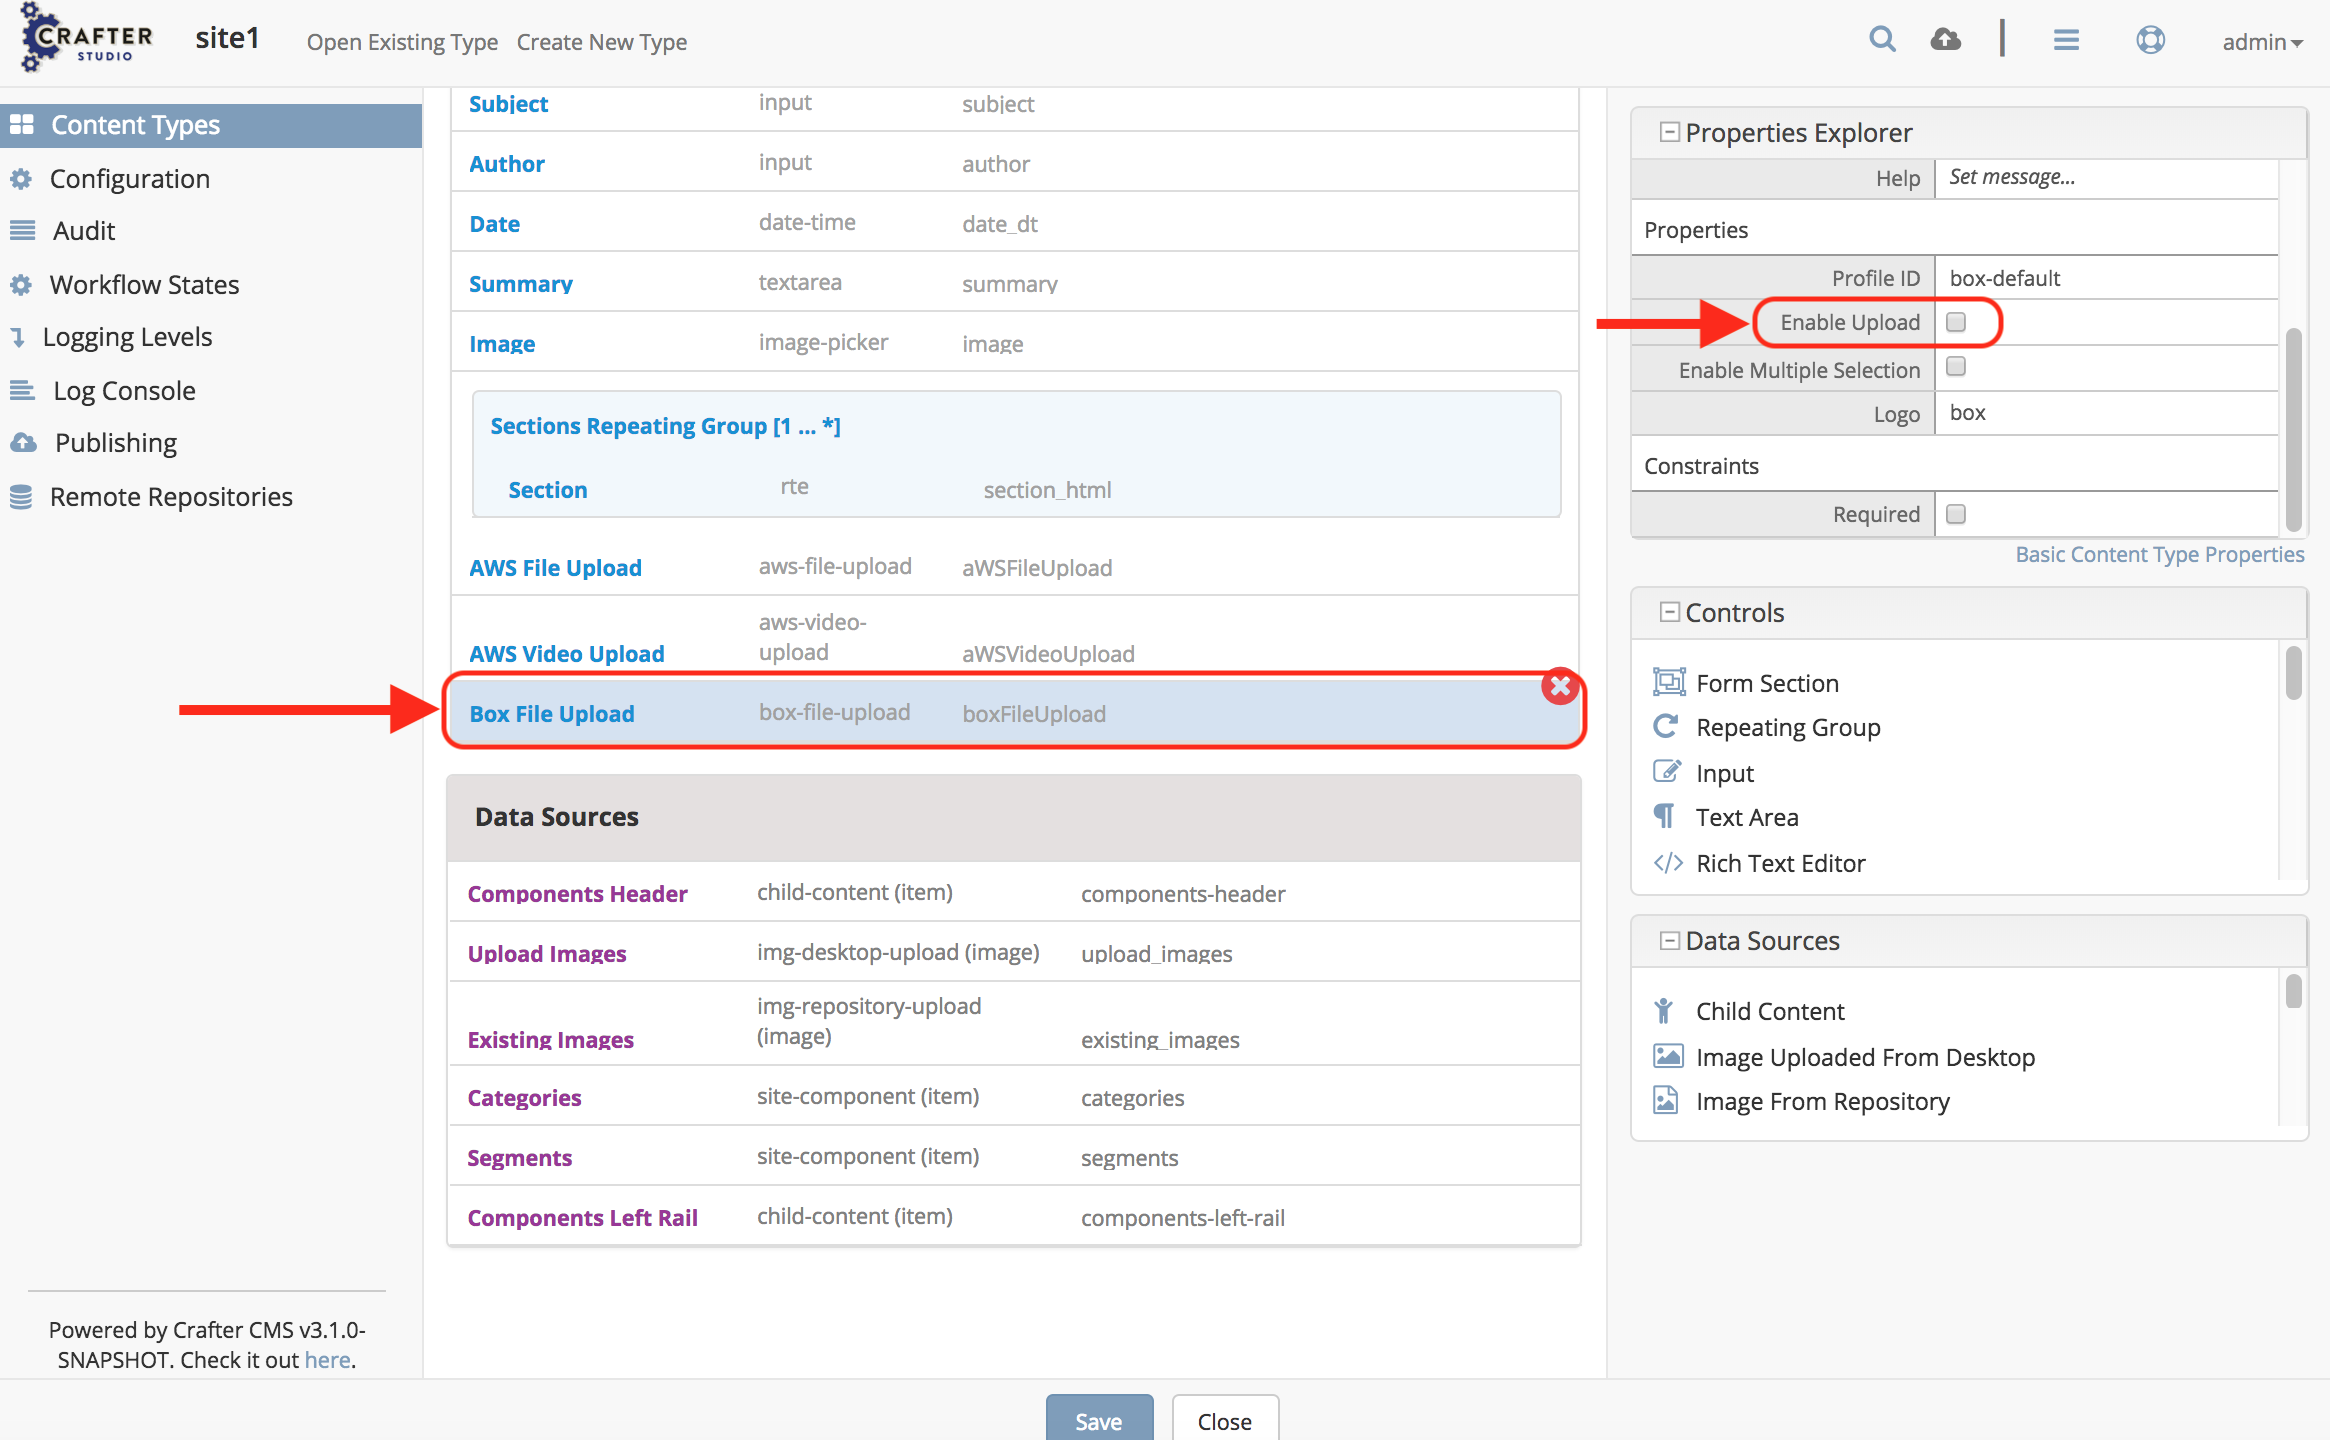This screenshot has width=2330, height=1440.
Task: Mark the field as Required
Action: tap(1956, 513)
